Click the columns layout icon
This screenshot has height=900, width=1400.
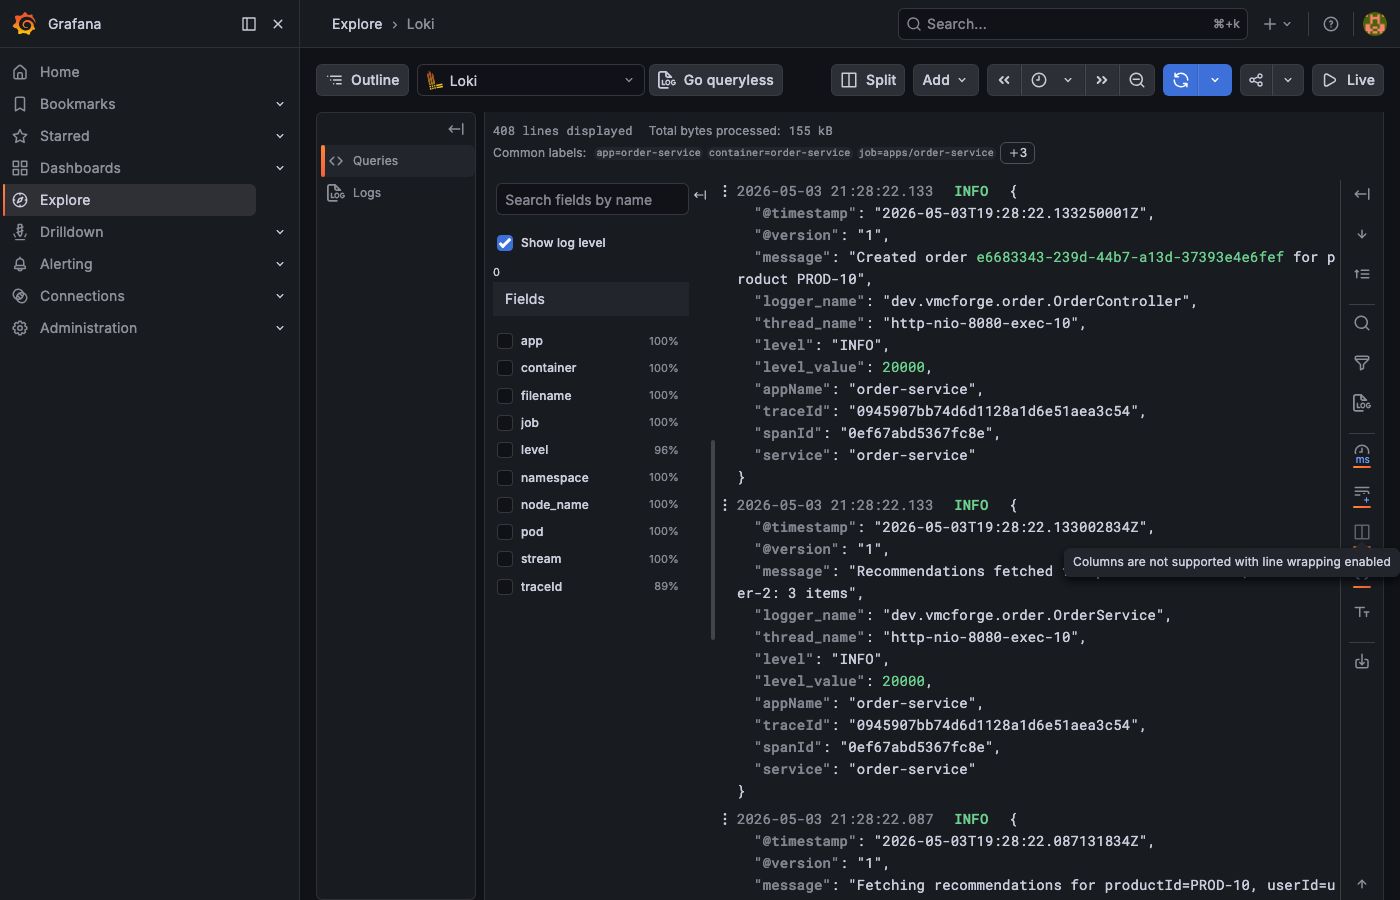coord(1362,532)
